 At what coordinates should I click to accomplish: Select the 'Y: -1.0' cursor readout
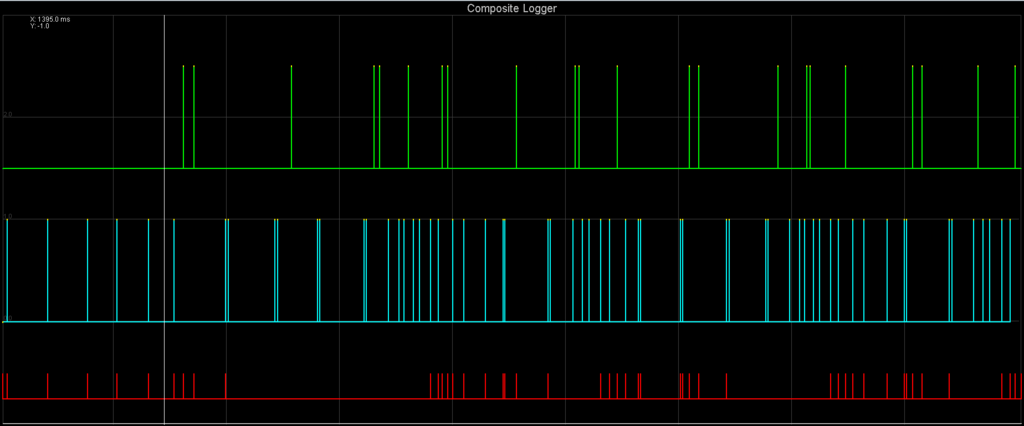(40, 26)
